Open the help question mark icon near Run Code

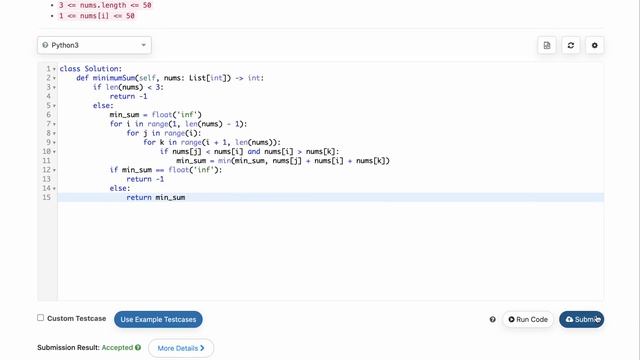coord(493,320)
